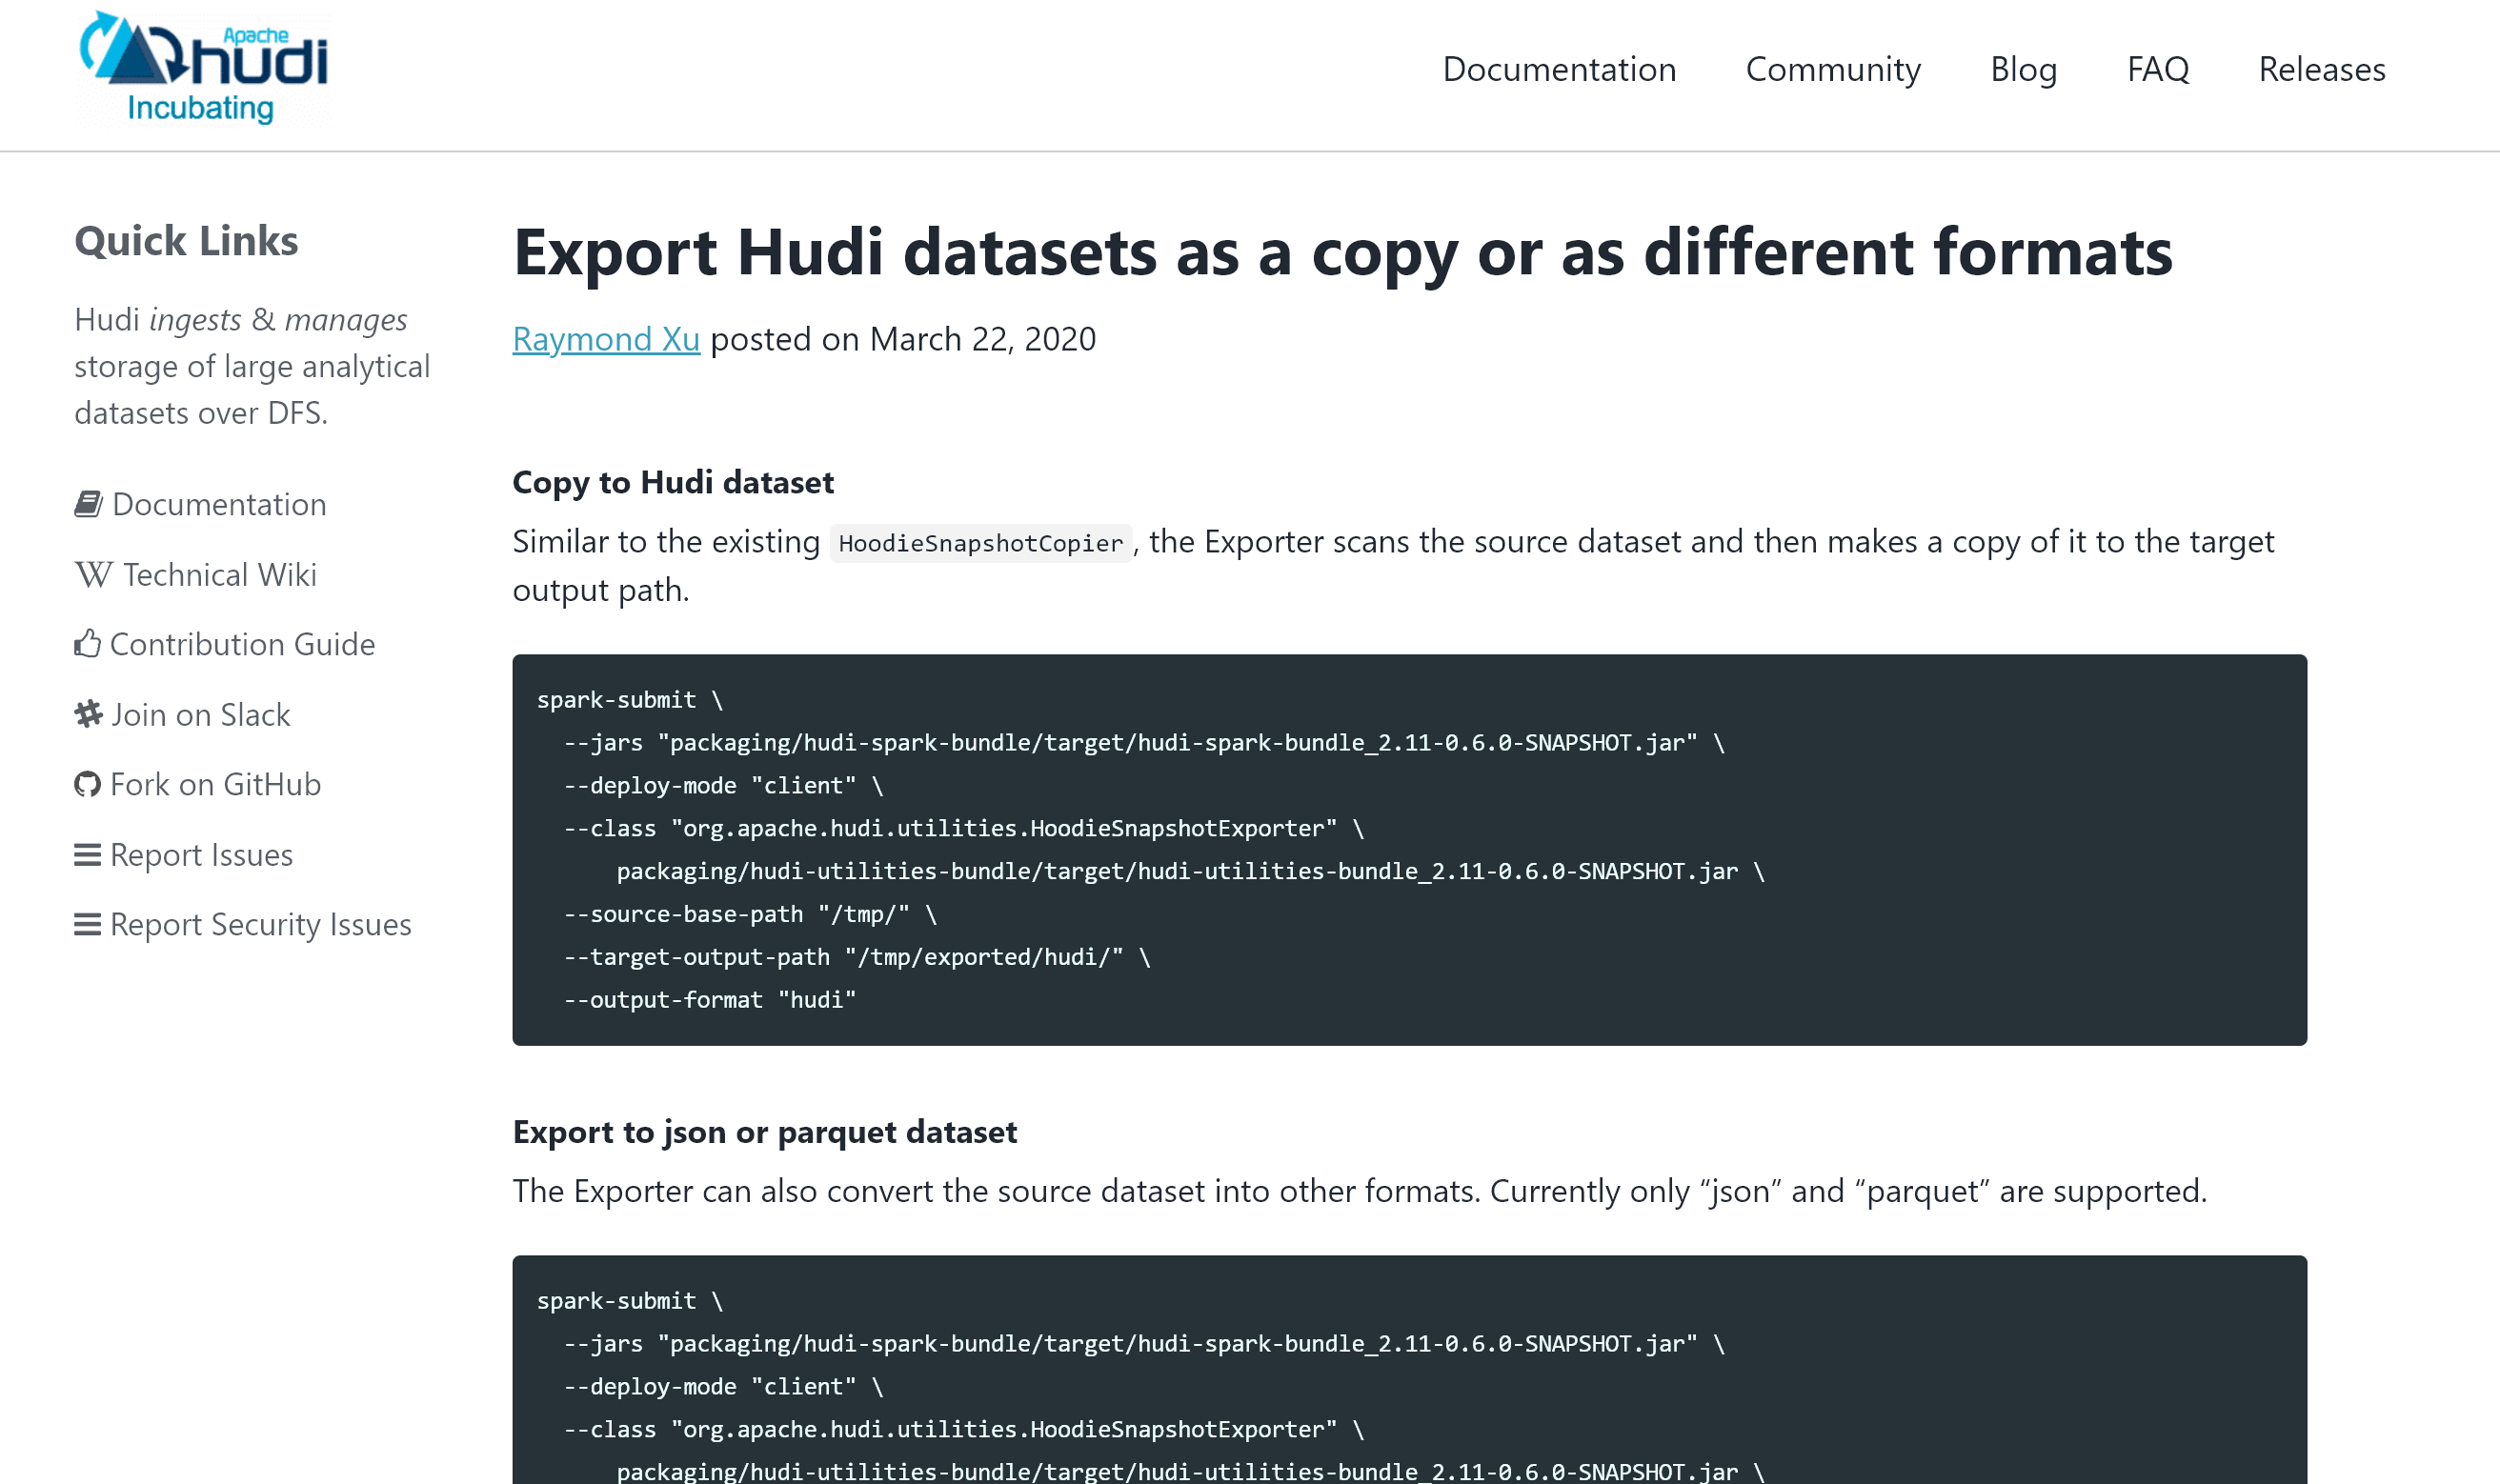Click the thumbs-up Contribution Guide icon
This screenshot has height=1484, width=2500.
(88, 644)
